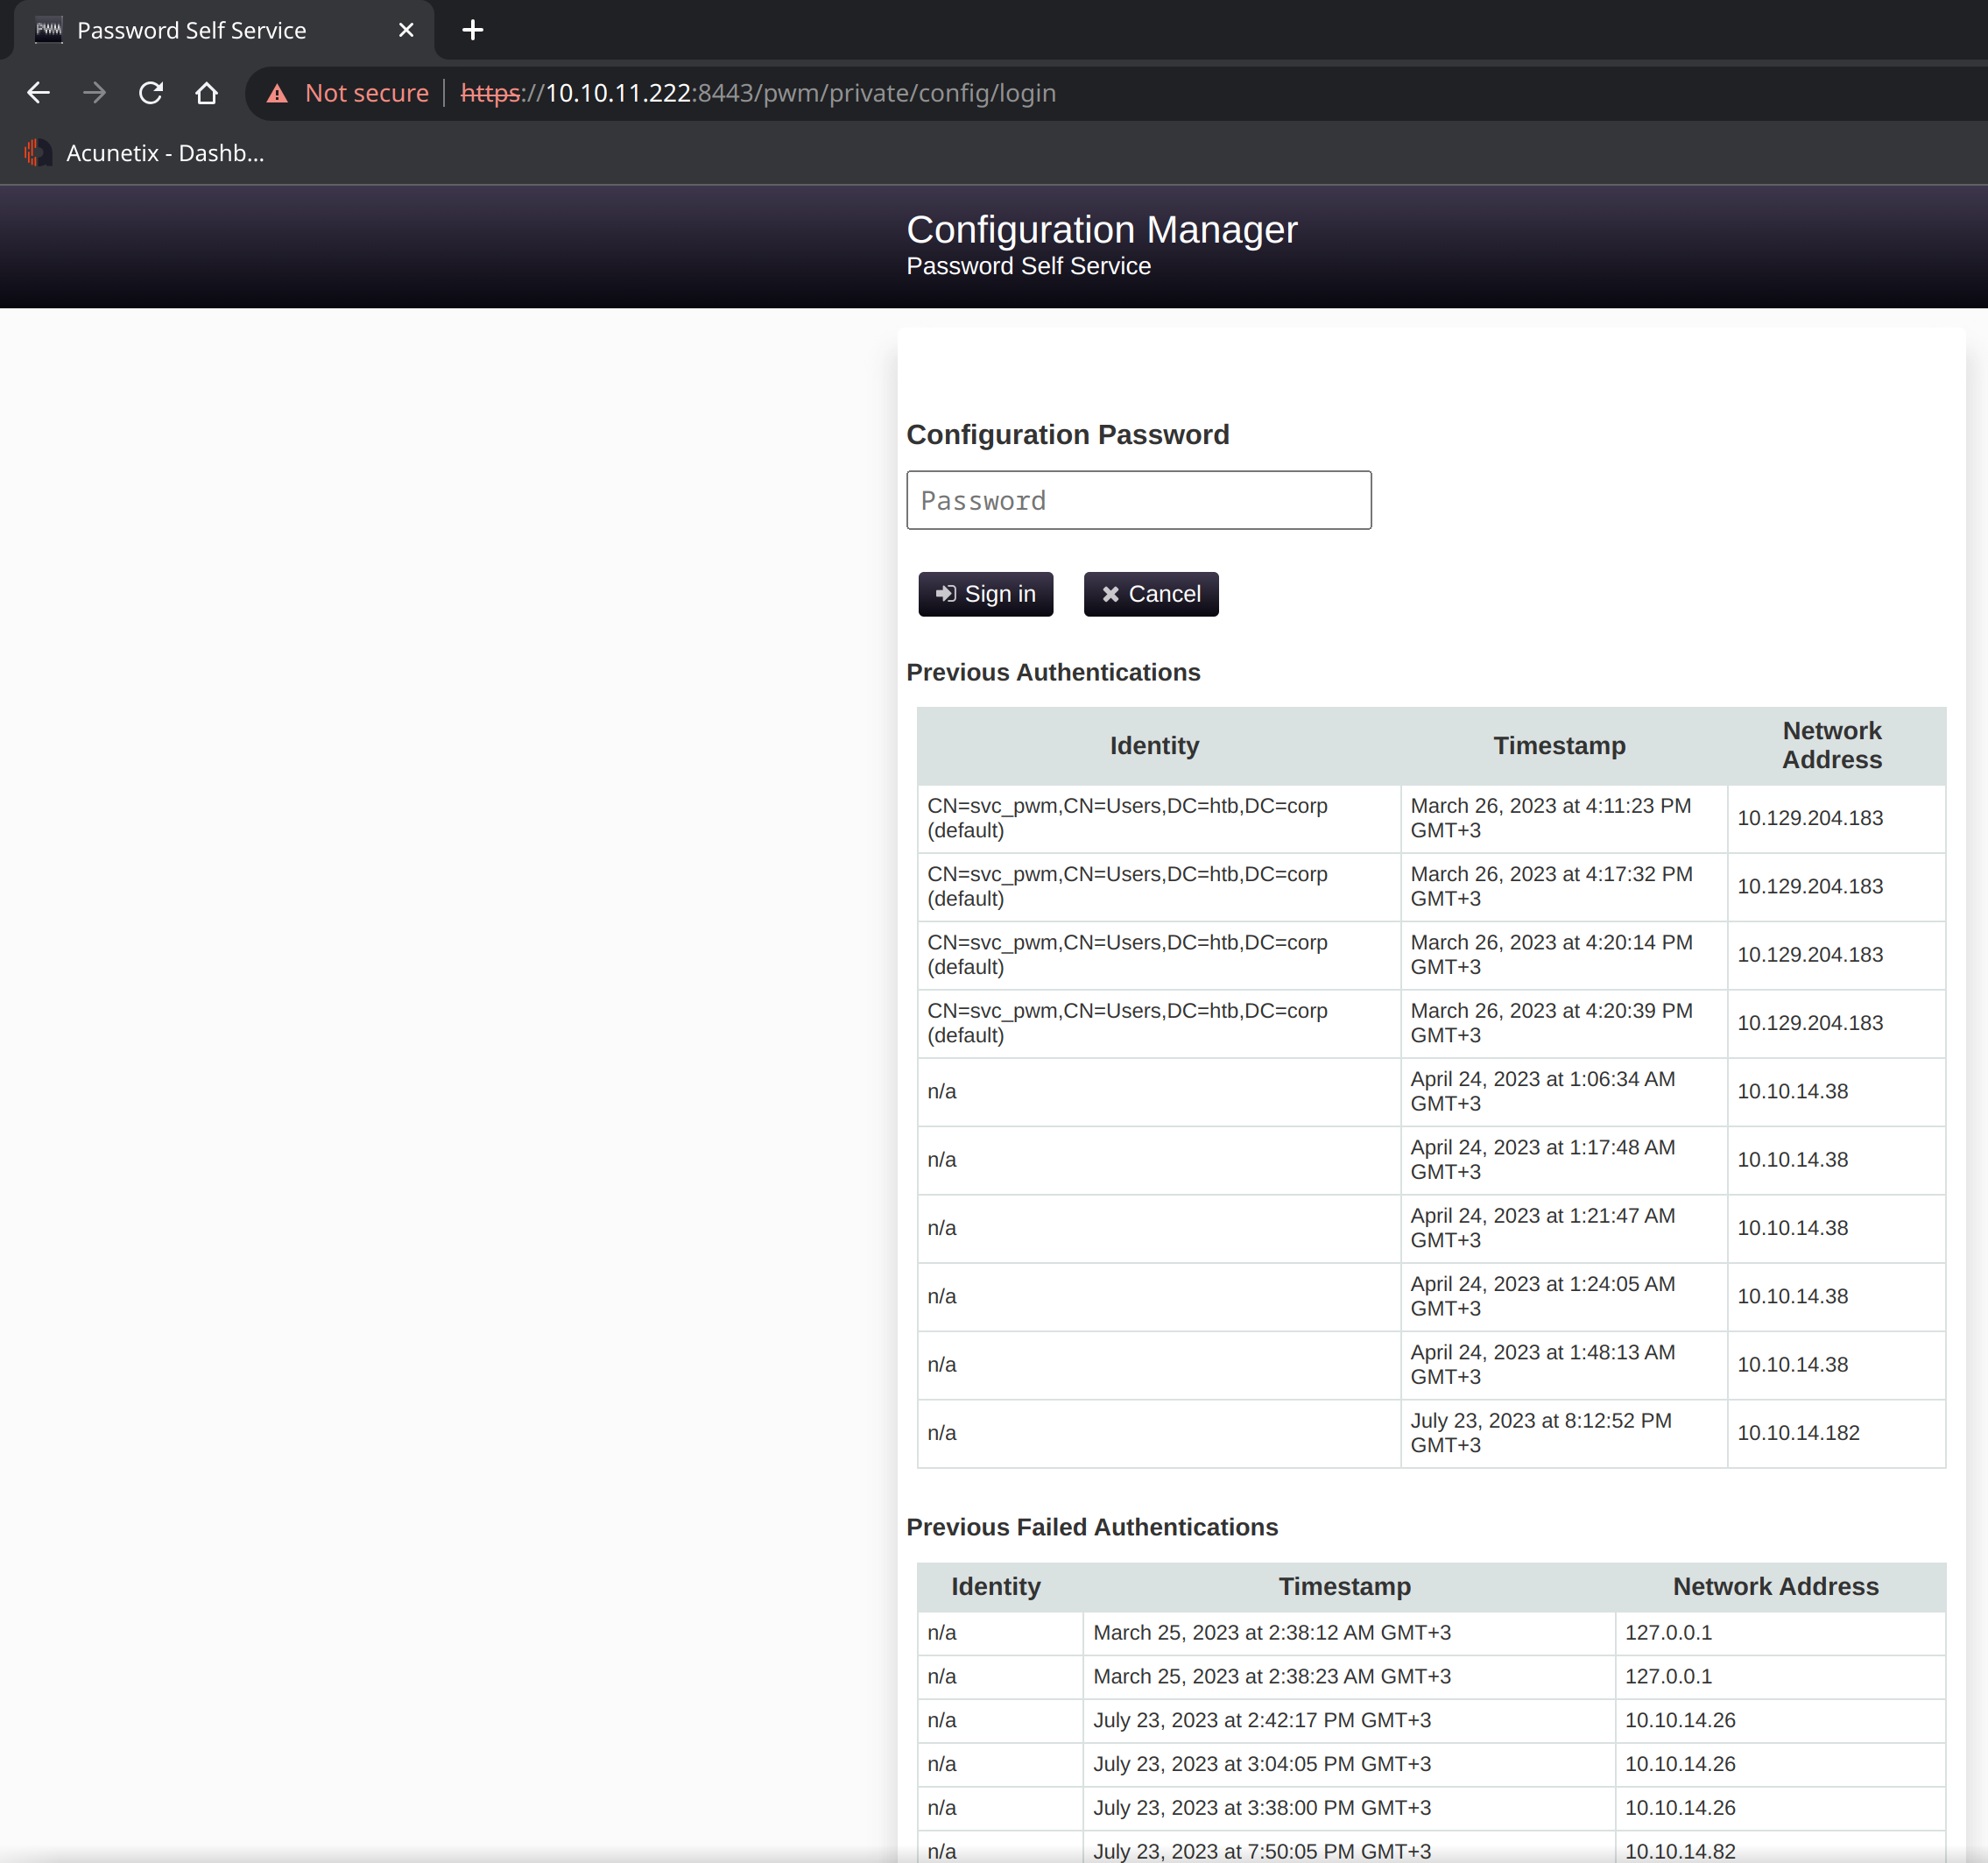
Task: Click the Identity header in Previous Authentications
Action: (1153, 745)
